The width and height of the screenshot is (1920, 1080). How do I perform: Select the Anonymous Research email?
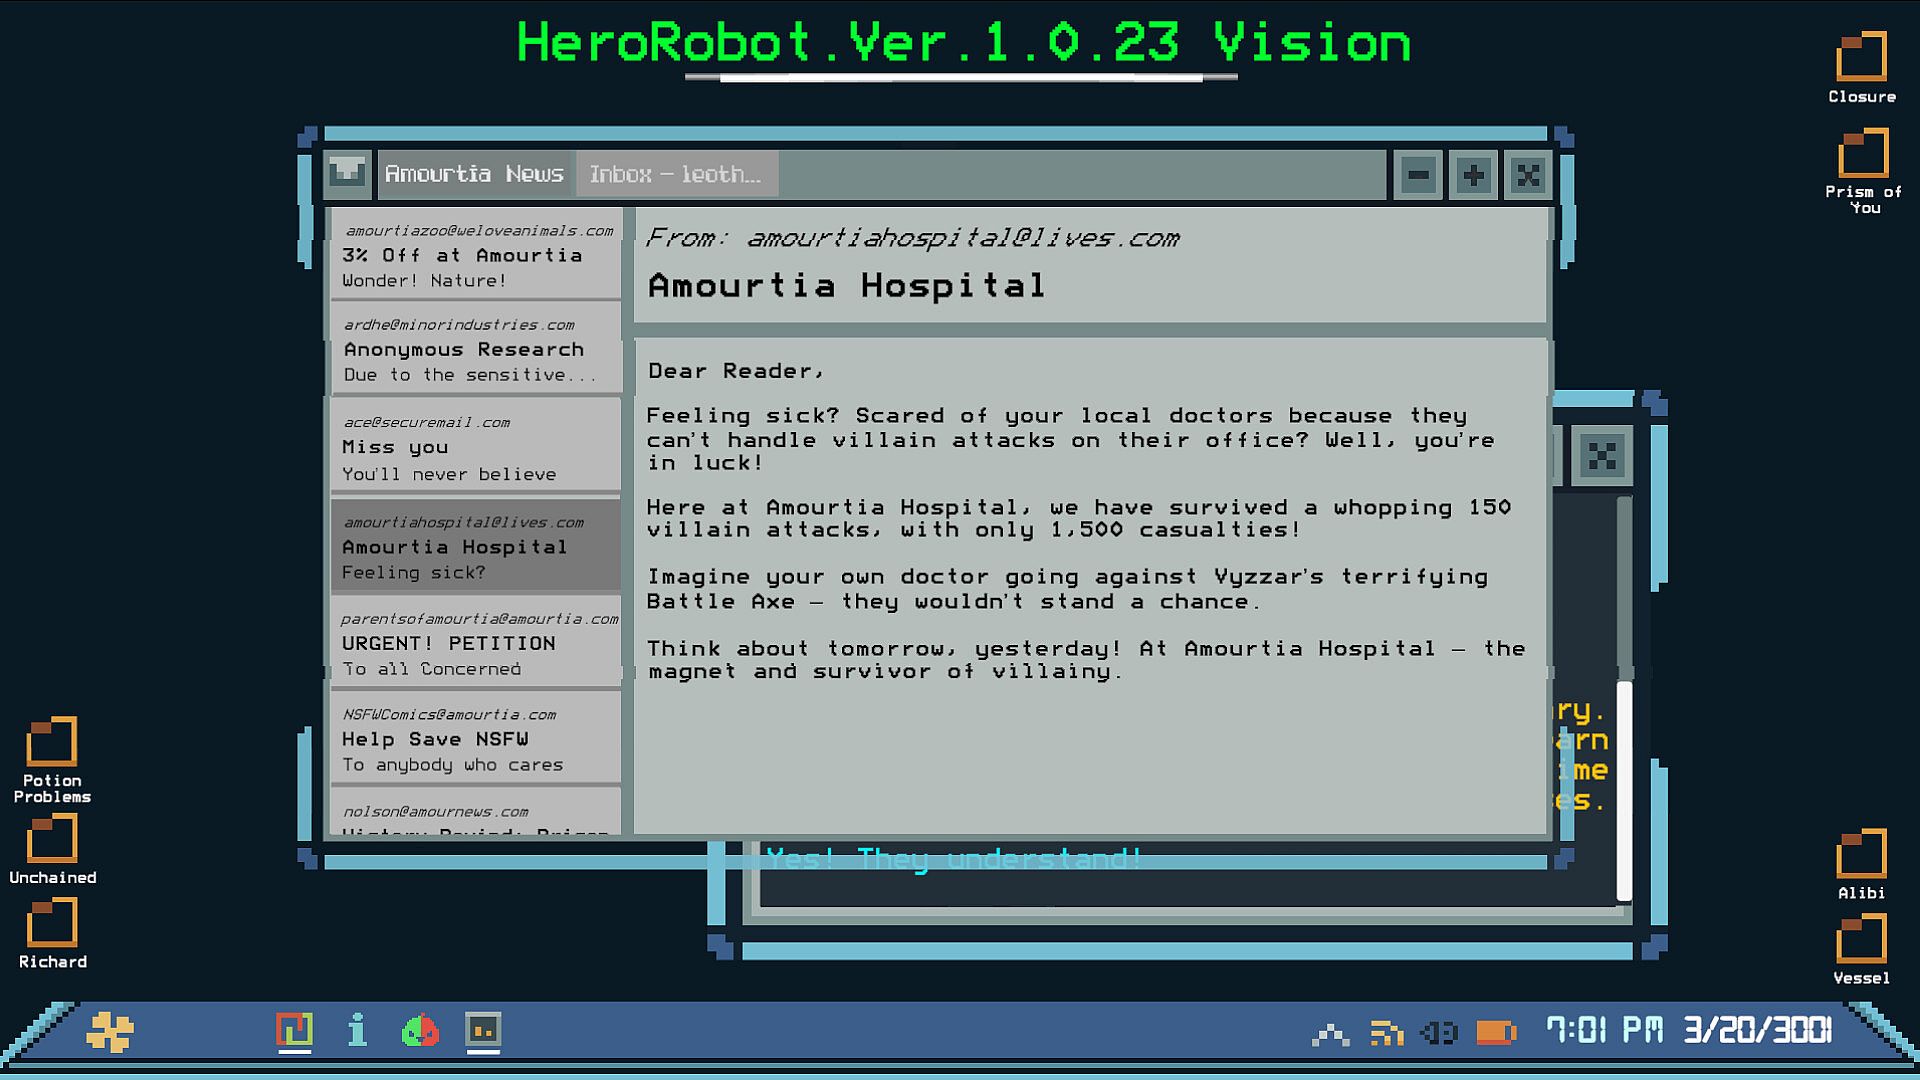[x=476, y=349]
